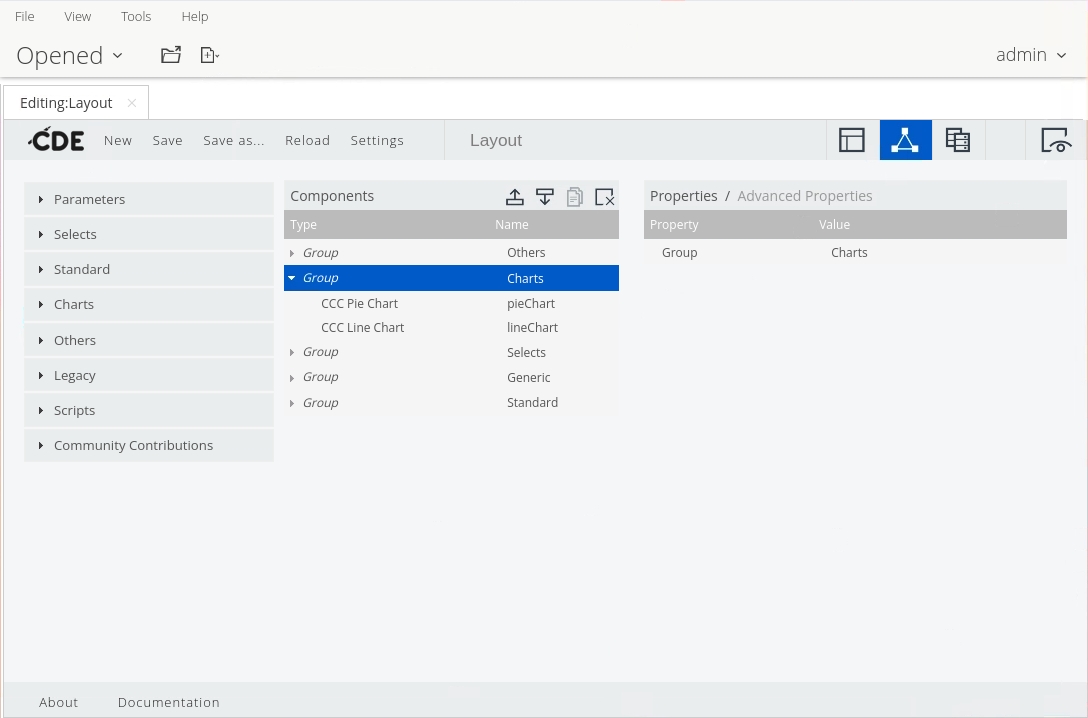Click the new file icon

pyautogui.click(x=209, y=55)
